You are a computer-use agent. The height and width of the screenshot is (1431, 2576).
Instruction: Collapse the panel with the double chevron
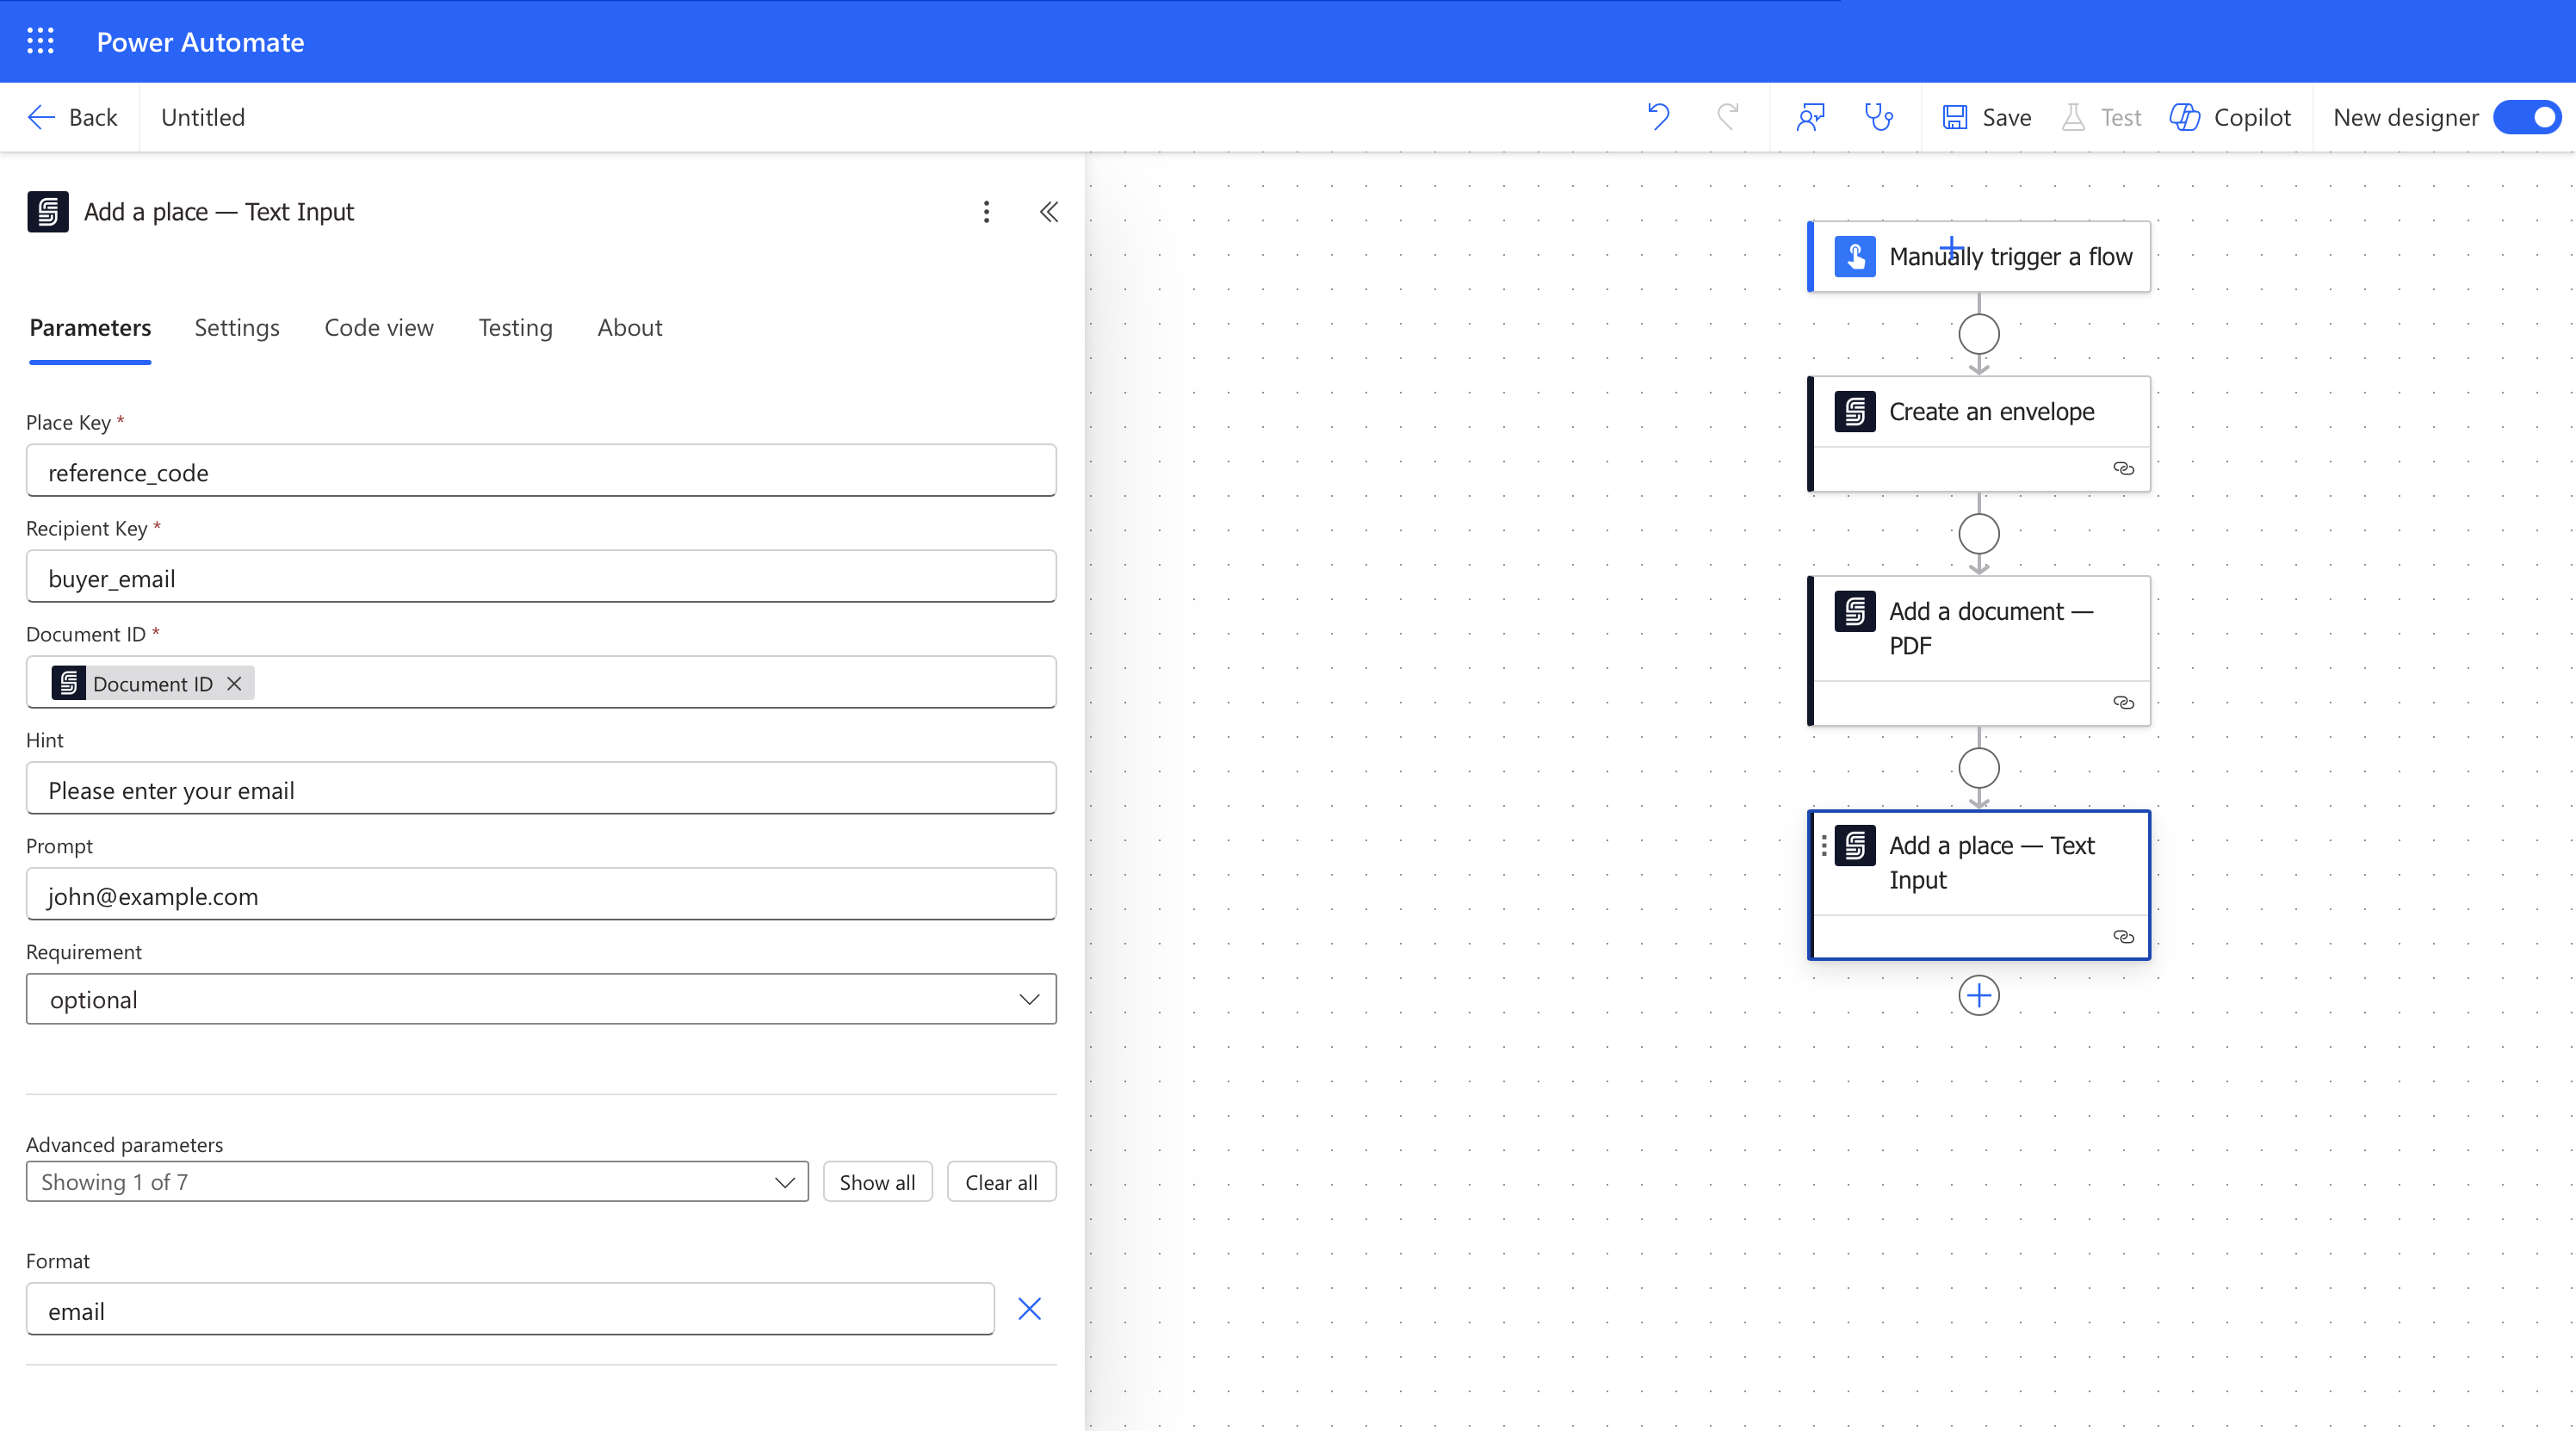click(1048, 212)
